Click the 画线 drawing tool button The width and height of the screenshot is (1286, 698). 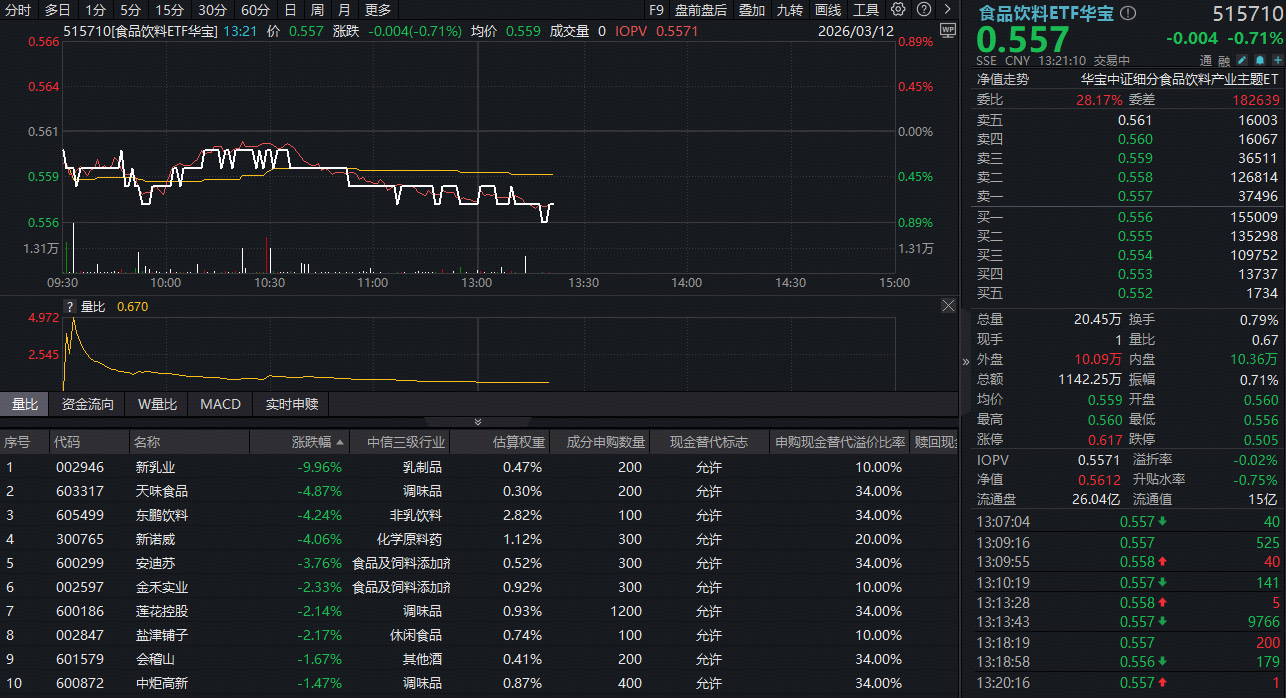(828, 10)
